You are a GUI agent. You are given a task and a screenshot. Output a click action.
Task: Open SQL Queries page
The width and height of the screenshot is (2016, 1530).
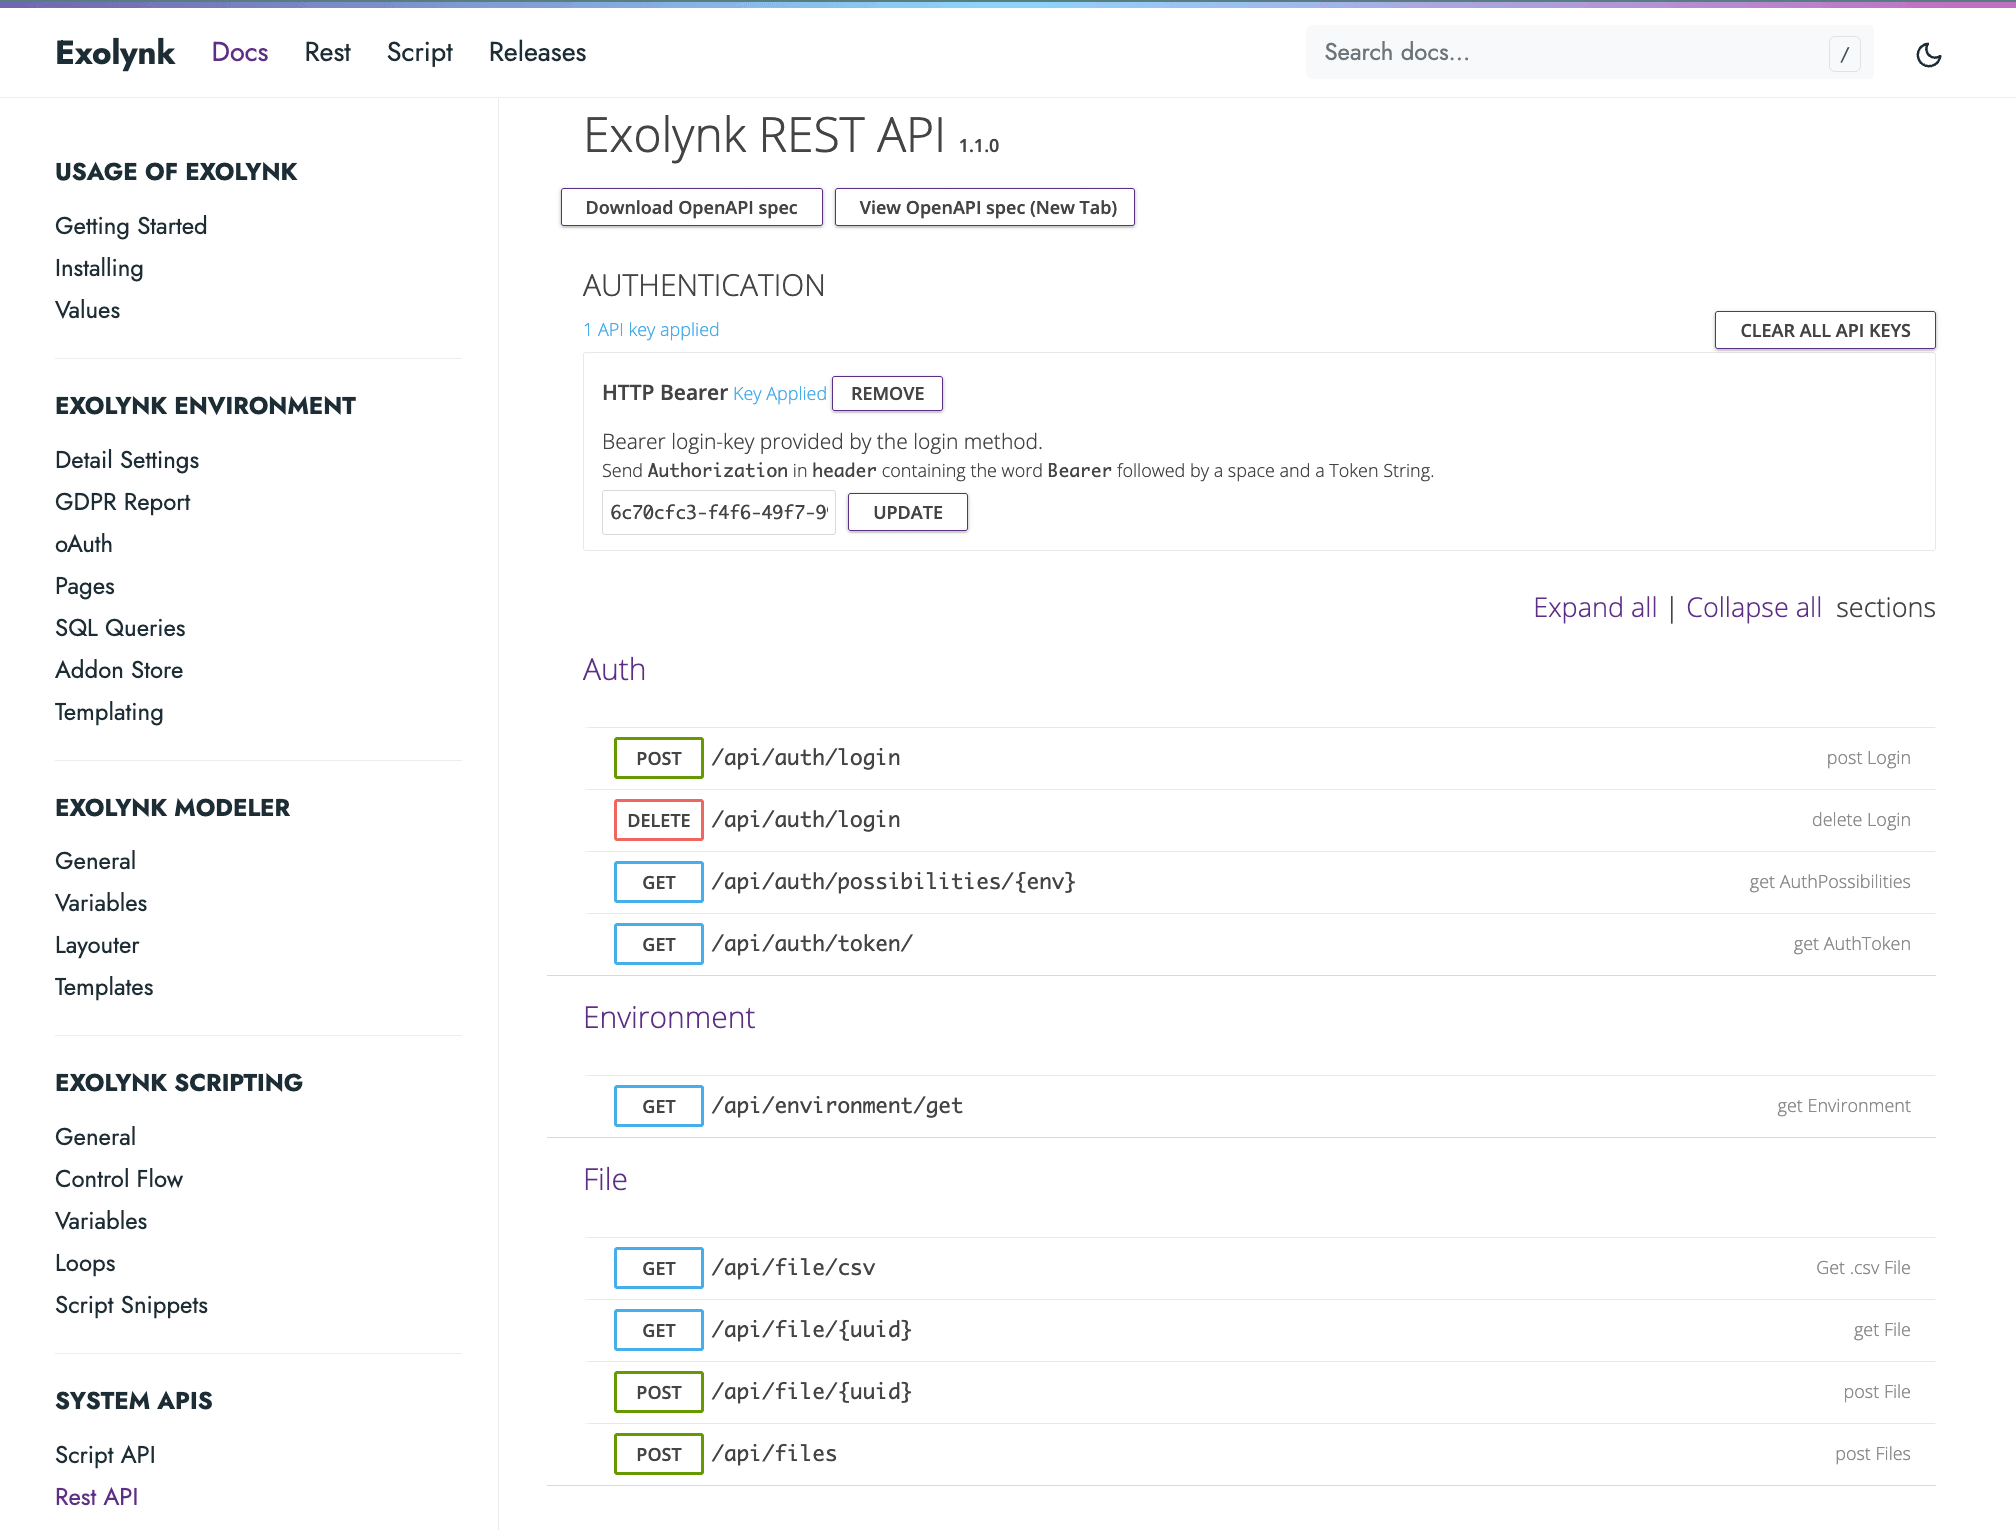120,628
